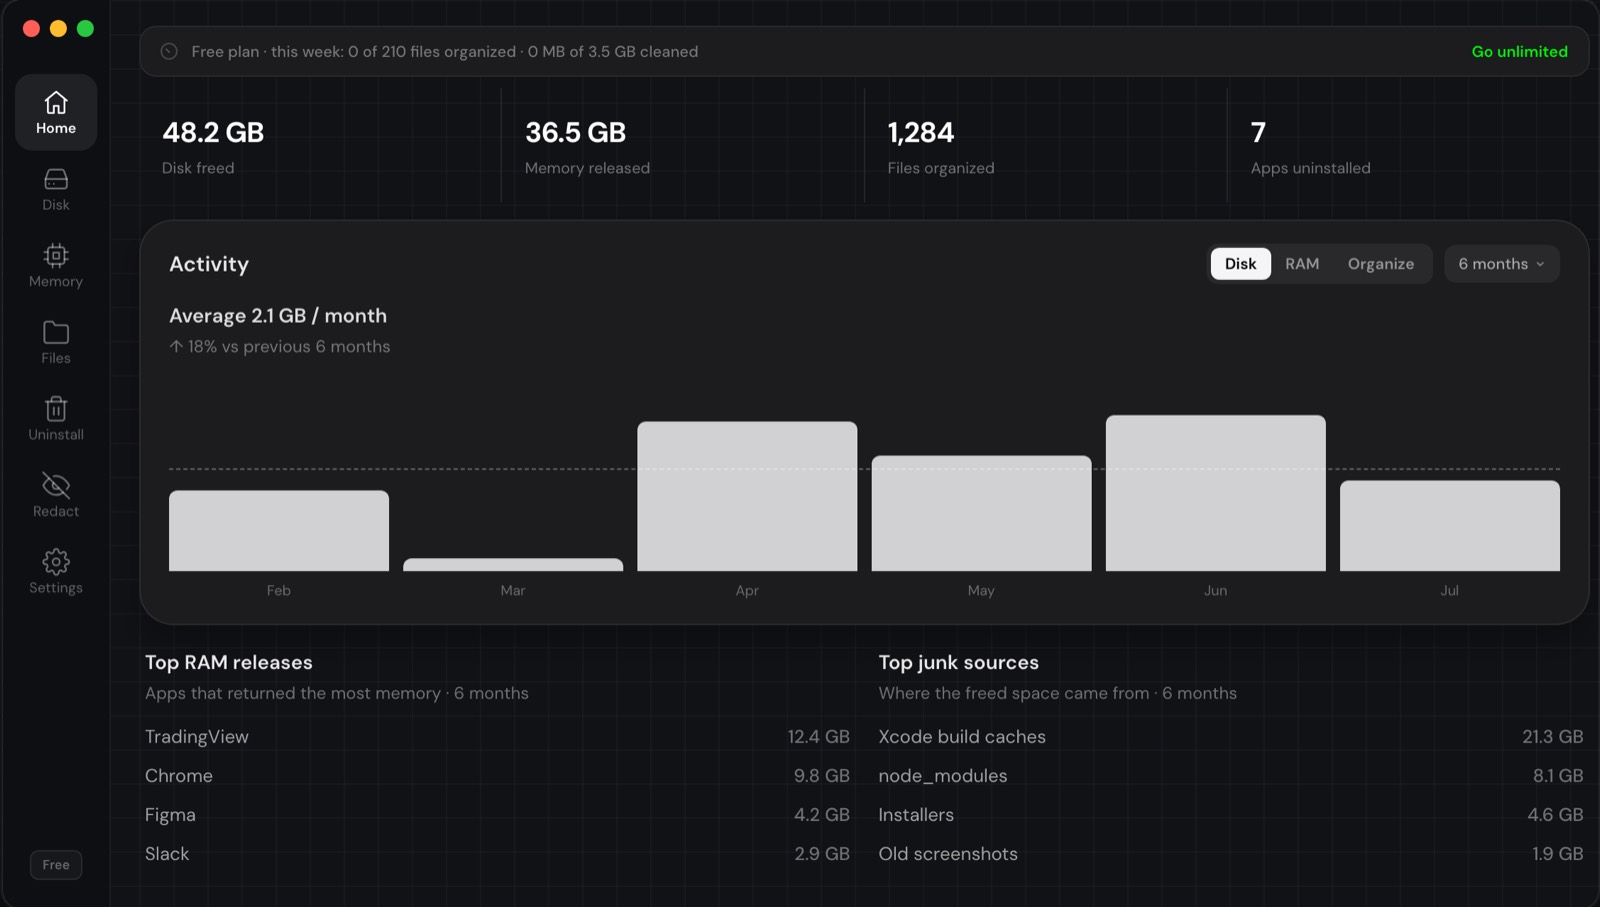Select the Xcode build caches row
Viewport: 1600px width, 907px height.
point(1231,737)
